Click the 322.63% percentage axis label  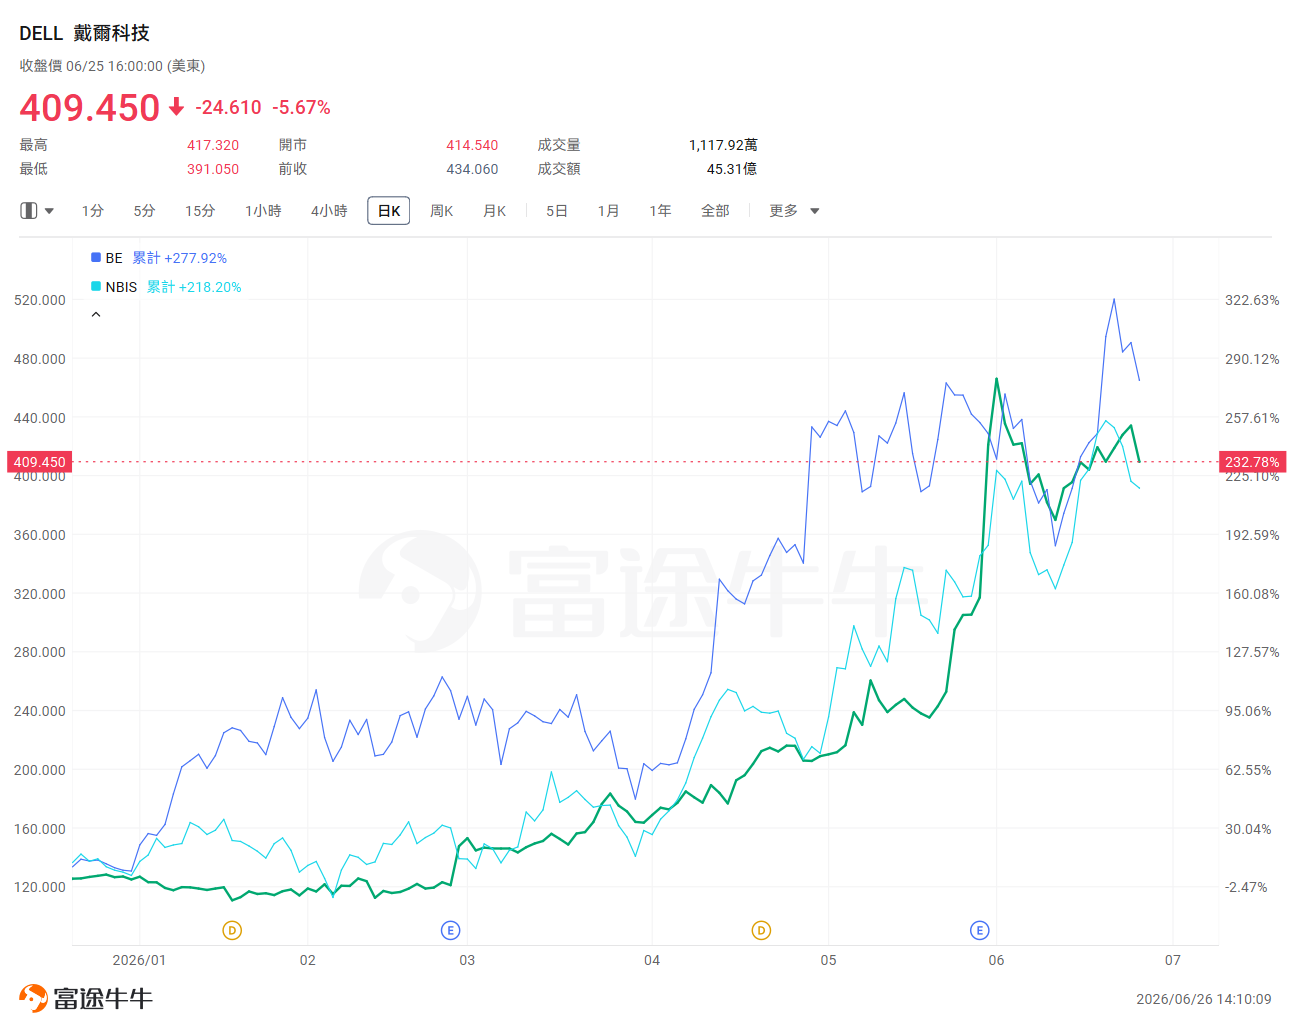pos(1252,300)
